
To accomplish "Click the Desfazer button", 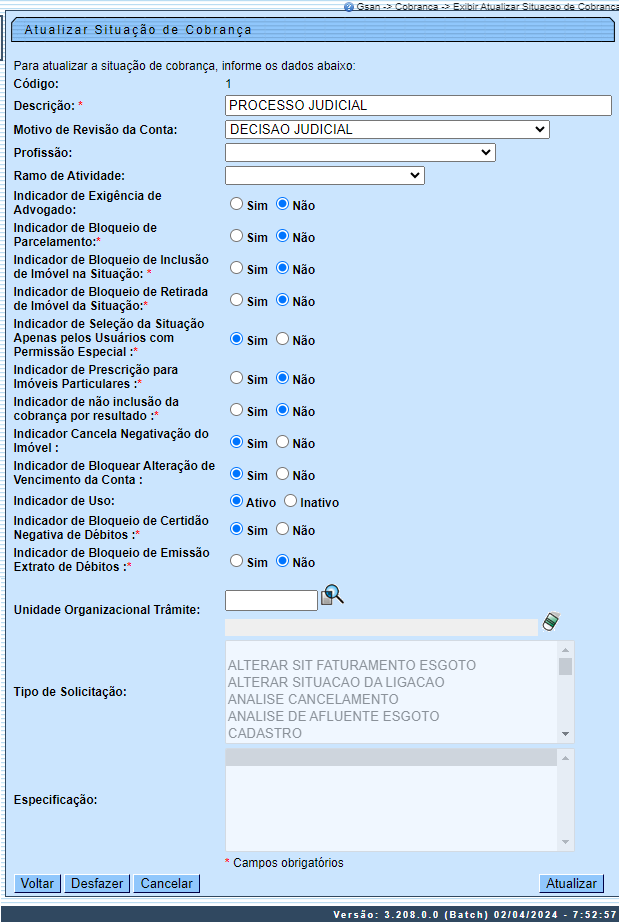I will tap(97, 883).
